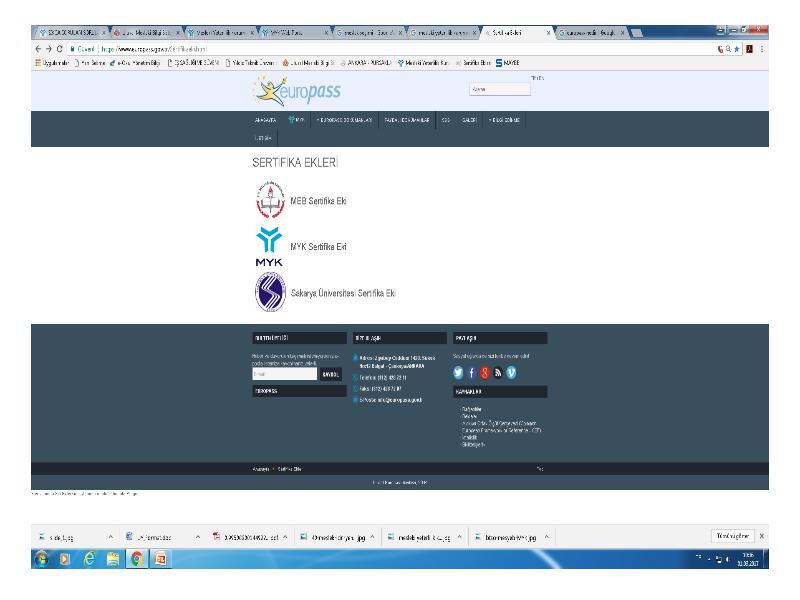
Task: Expand options for the meslek yeterlilik jpg download
Action: click(460, 537)
